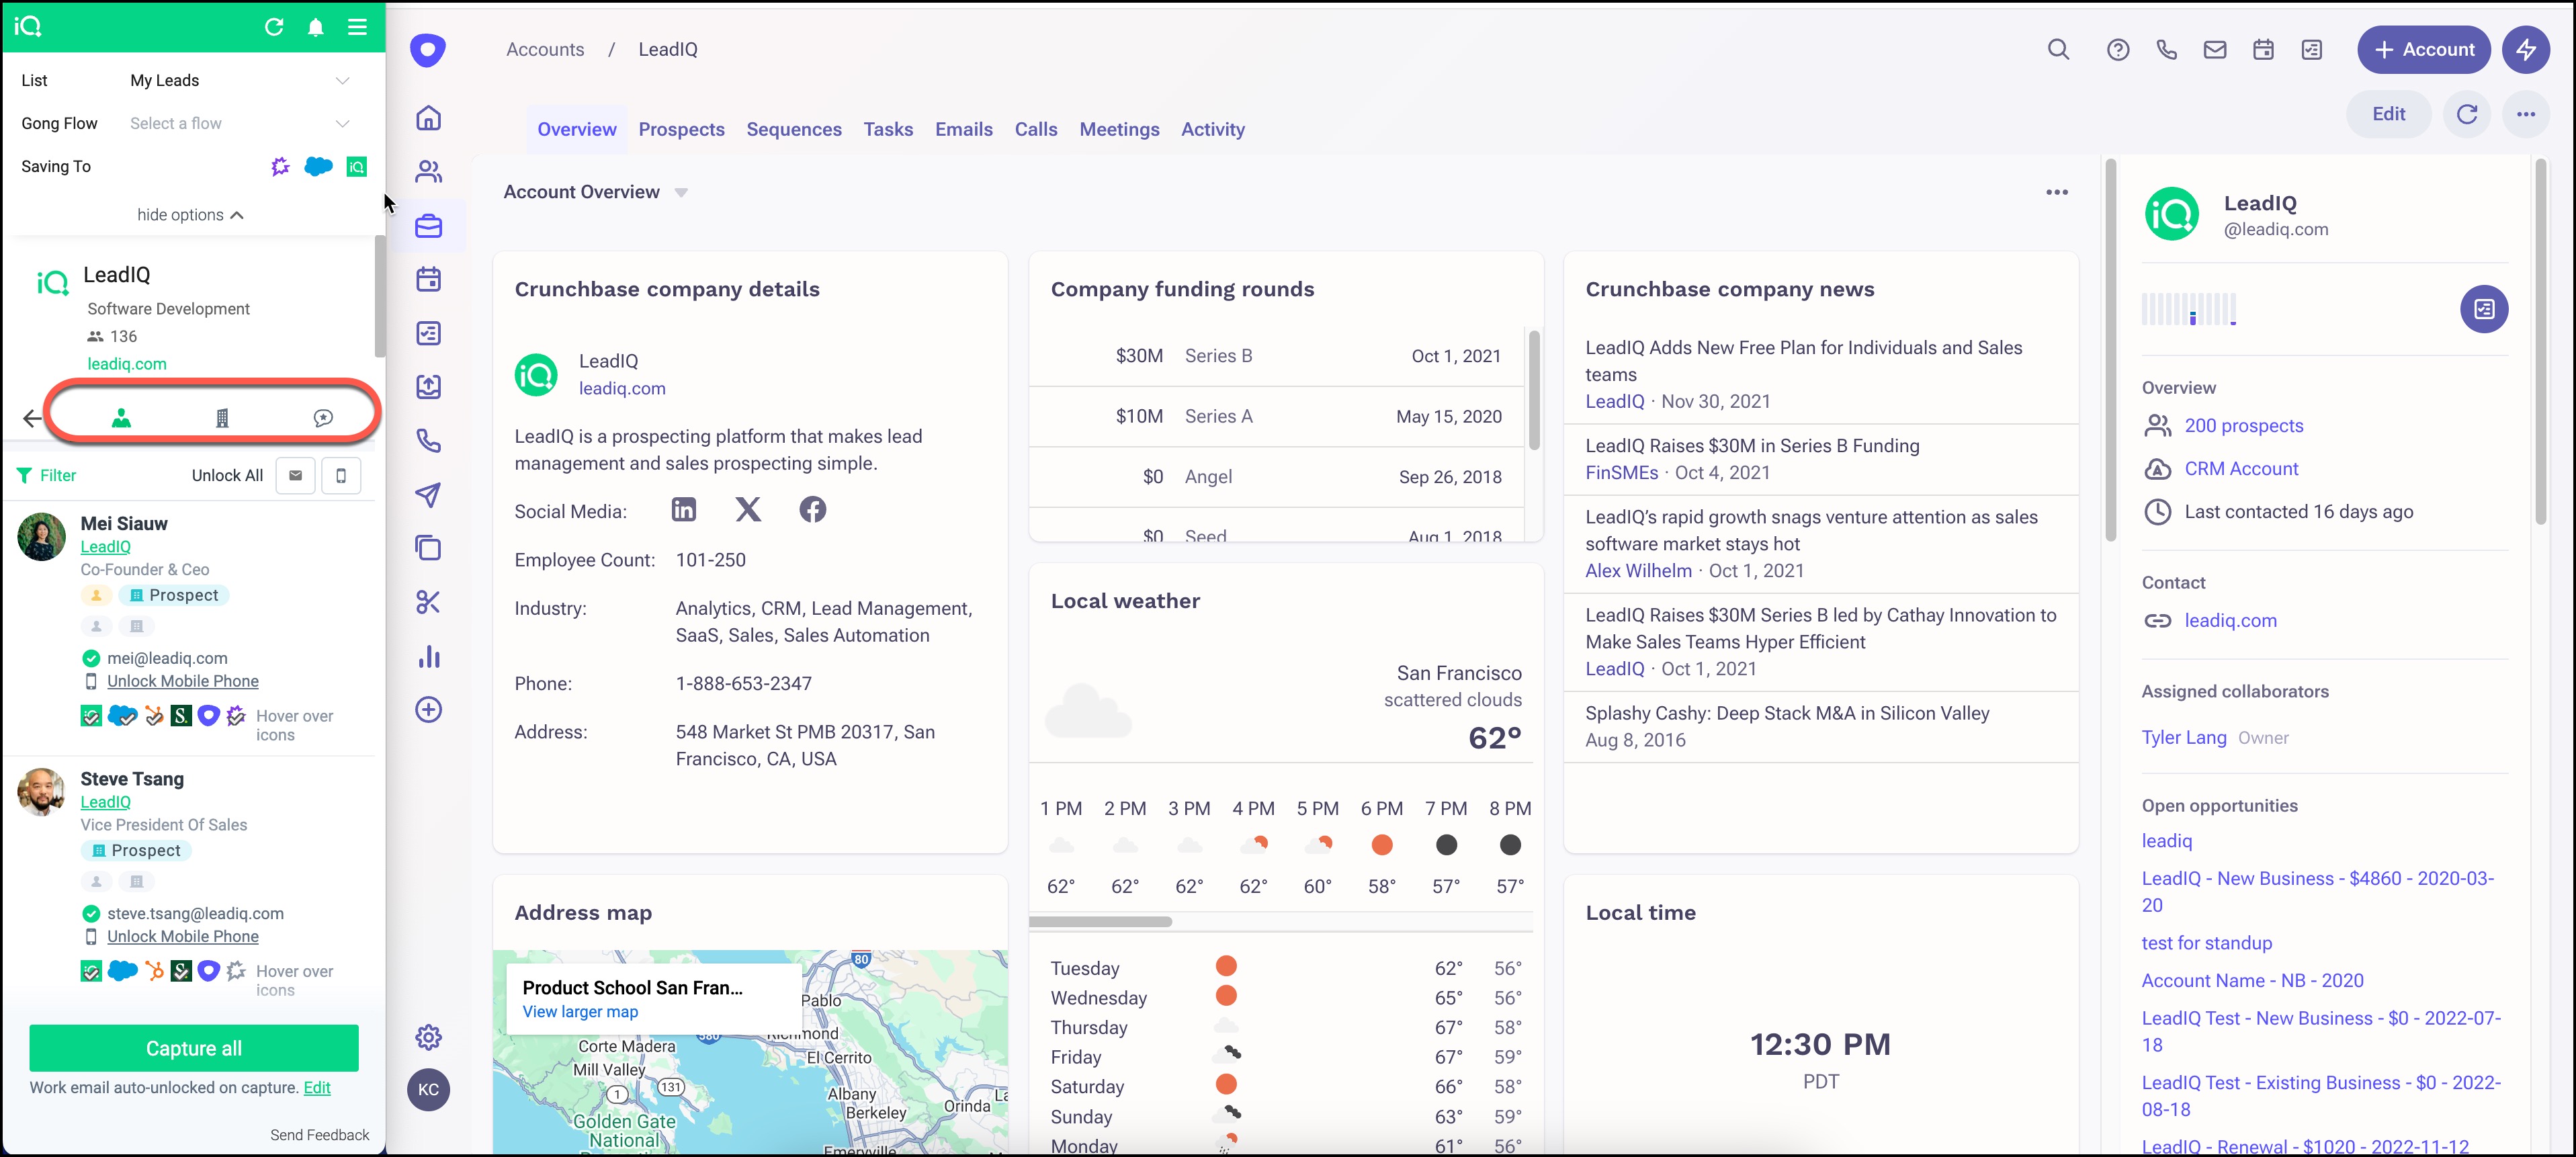
Task: Expand the Account Overview dropdown
Action: point(681,193)
